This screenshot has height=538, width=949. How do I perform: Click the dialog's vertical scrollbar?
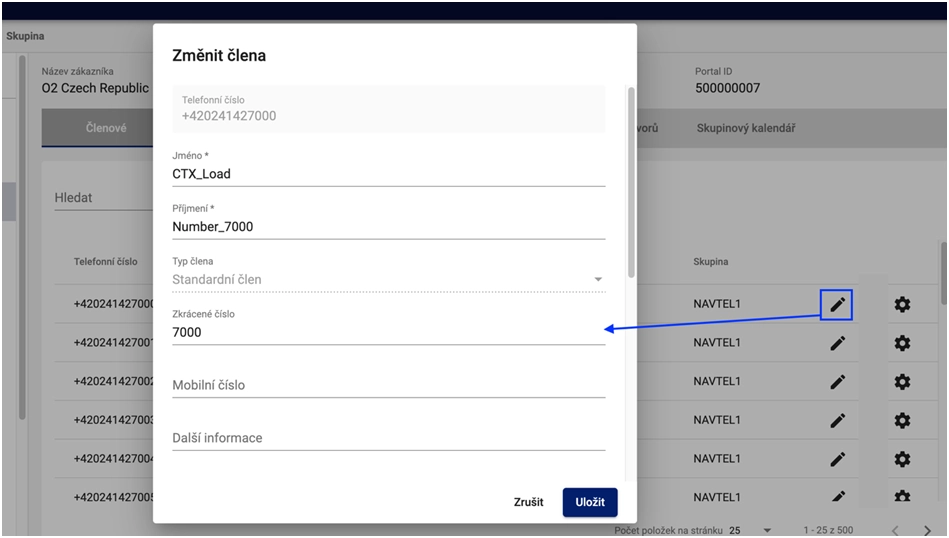[630, 180]
